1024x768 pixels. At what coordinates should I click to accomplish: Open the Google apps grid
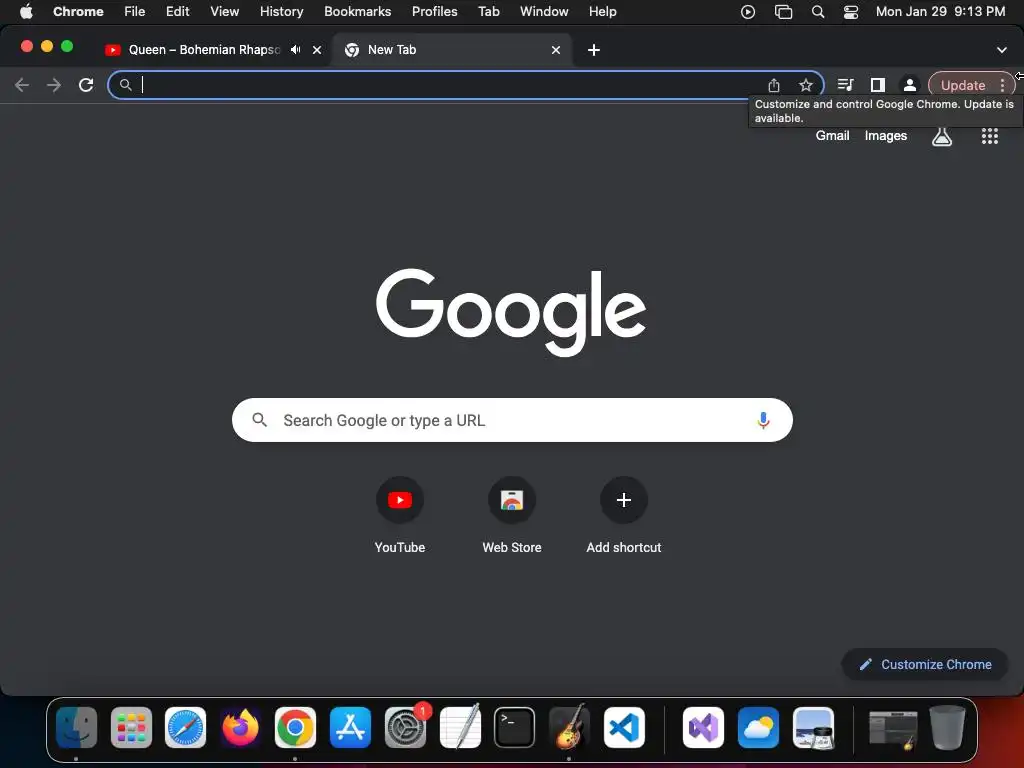point(989,136)
